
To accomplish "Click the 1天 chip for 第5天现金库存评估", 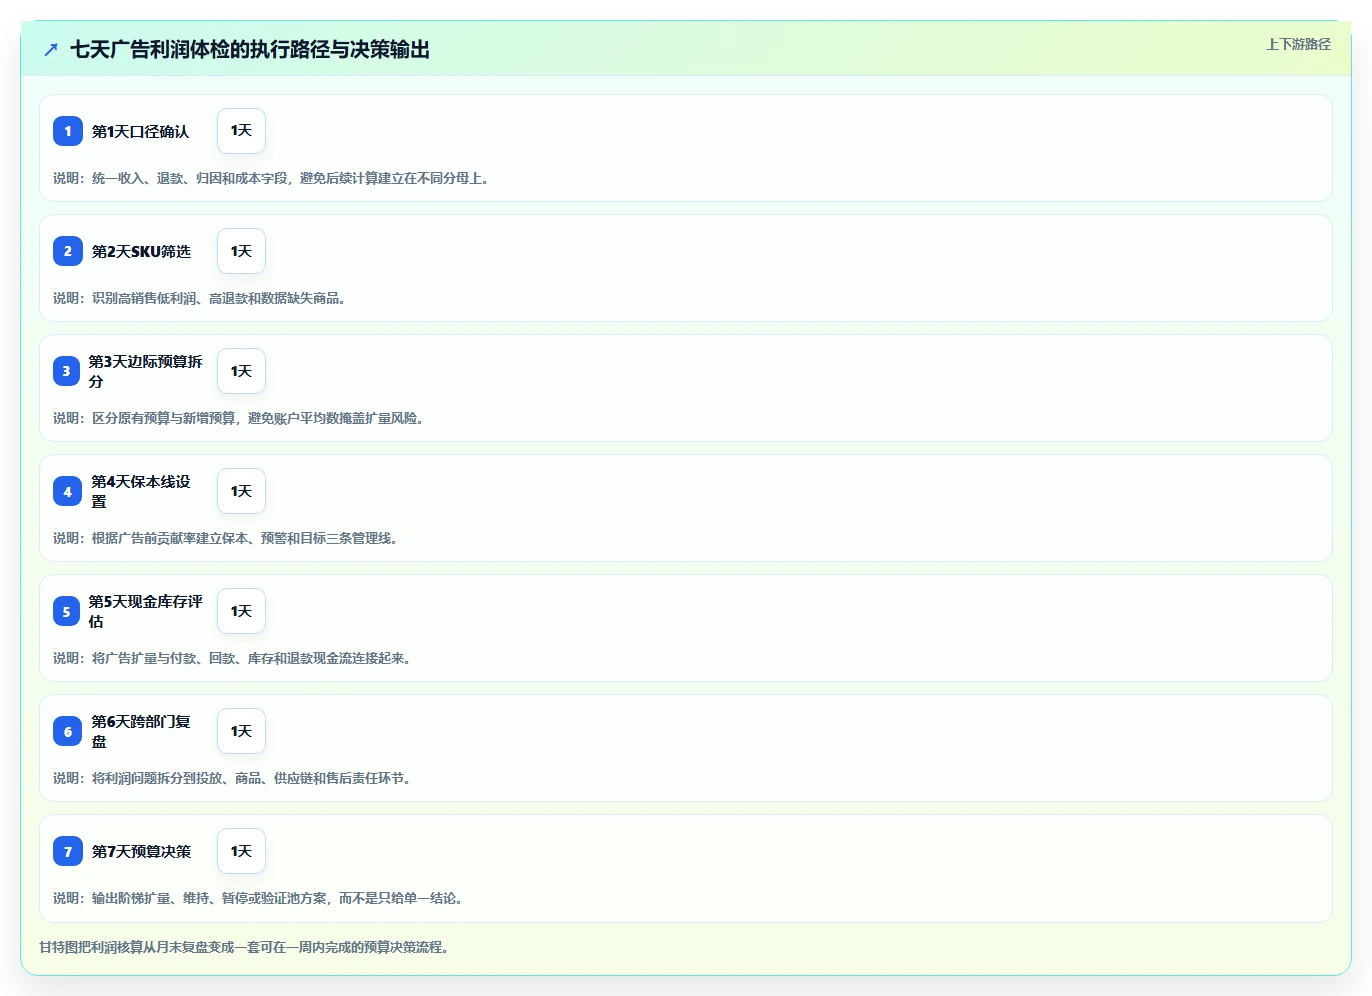I will pos(241,611).
